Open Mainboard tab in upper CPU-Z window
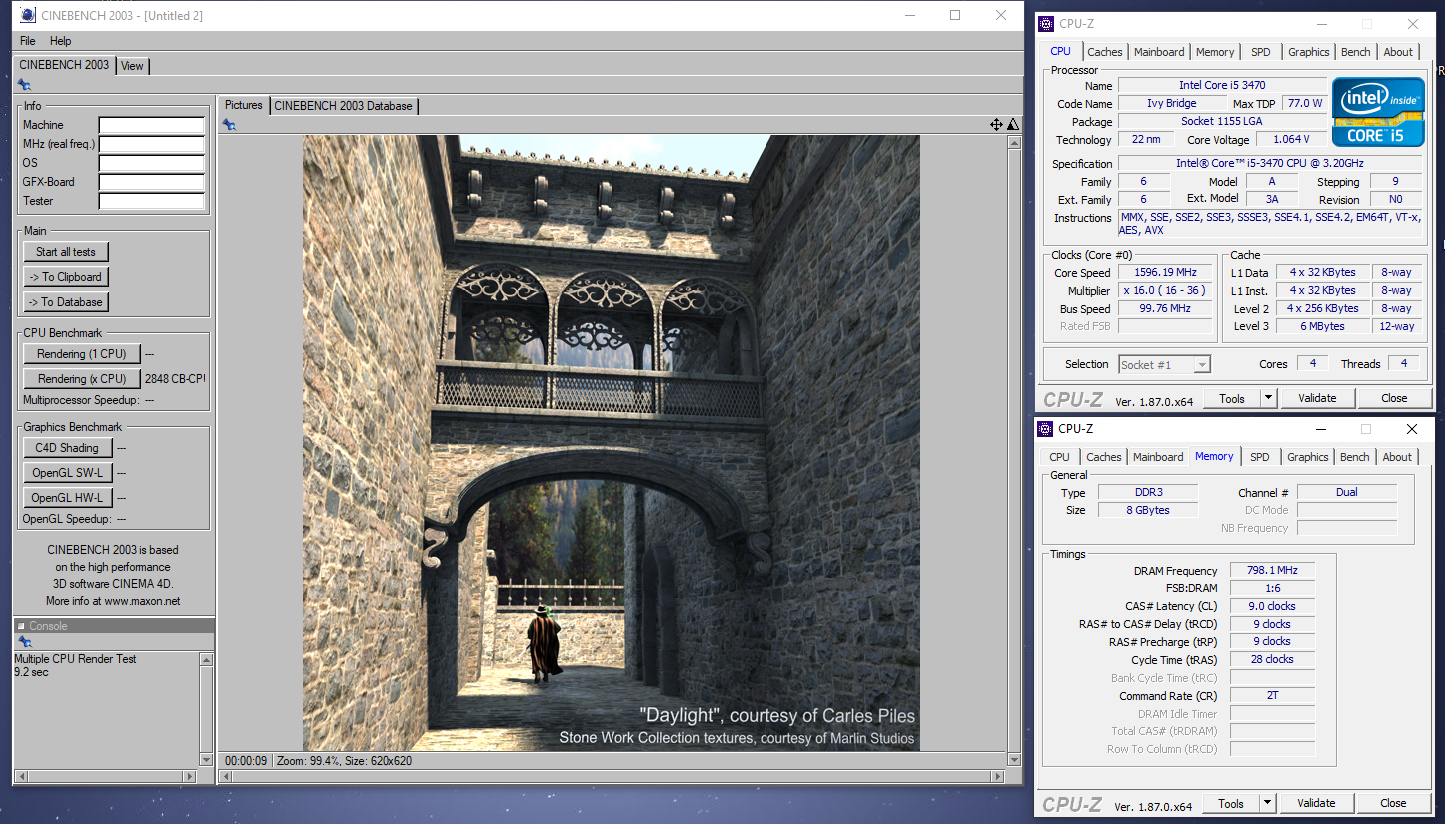Screen dimensions: 1445x824 [1159, 52]
